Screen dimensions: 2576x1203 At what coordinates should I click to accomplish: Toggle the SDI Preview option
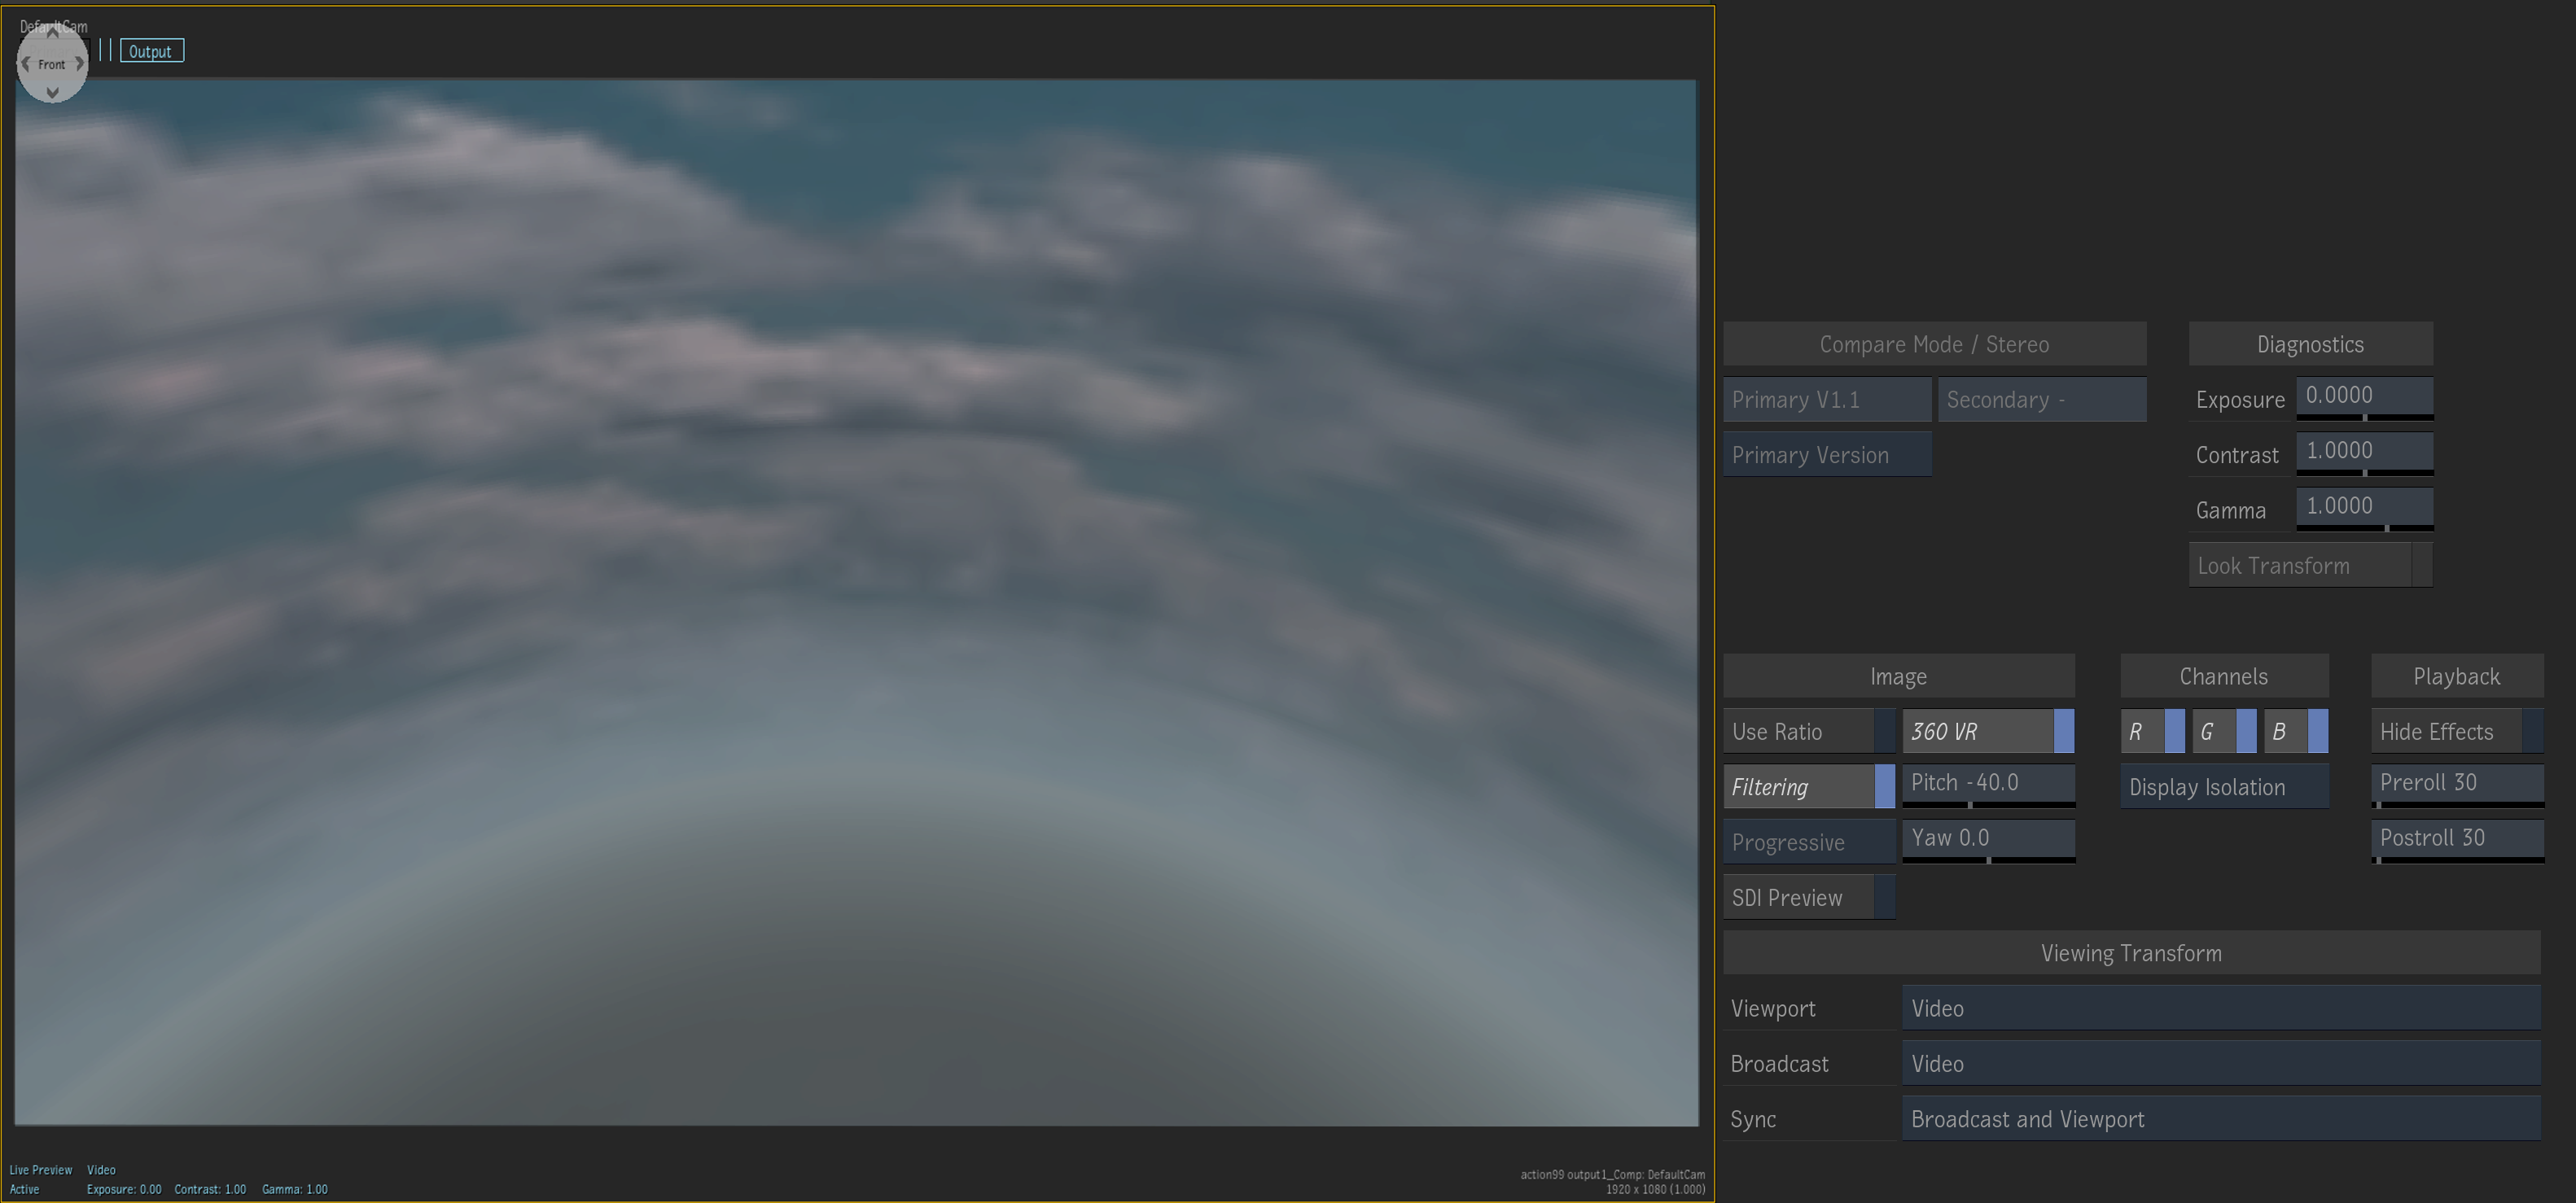click(1808, 897)
